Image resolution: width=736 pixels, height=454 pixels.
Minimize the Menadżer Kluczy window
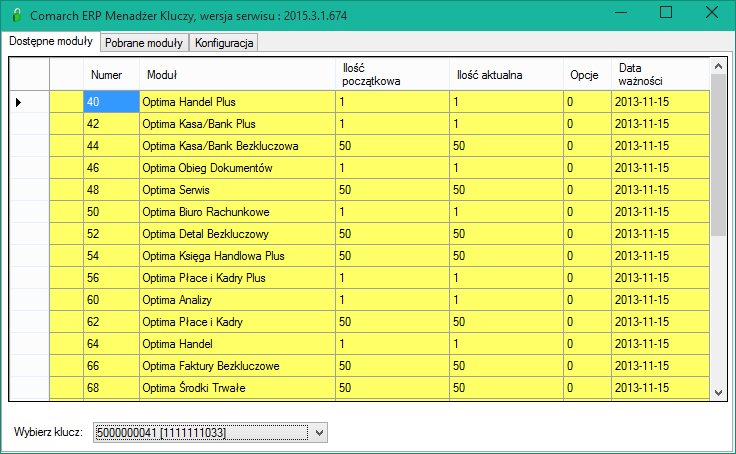(x=621, y=13)
